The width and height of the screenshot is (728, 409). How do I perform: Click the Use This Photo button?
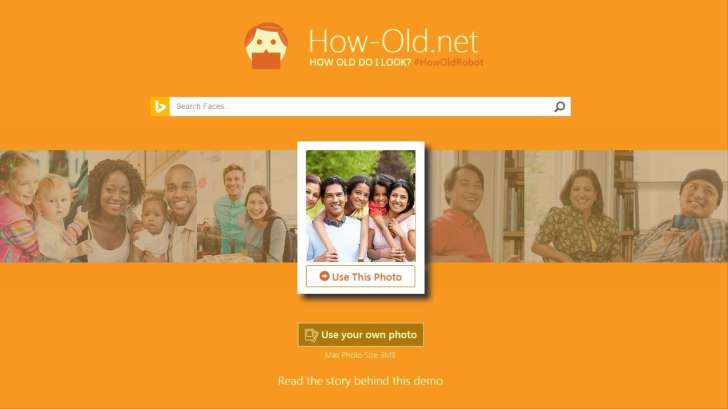point(361,276)
